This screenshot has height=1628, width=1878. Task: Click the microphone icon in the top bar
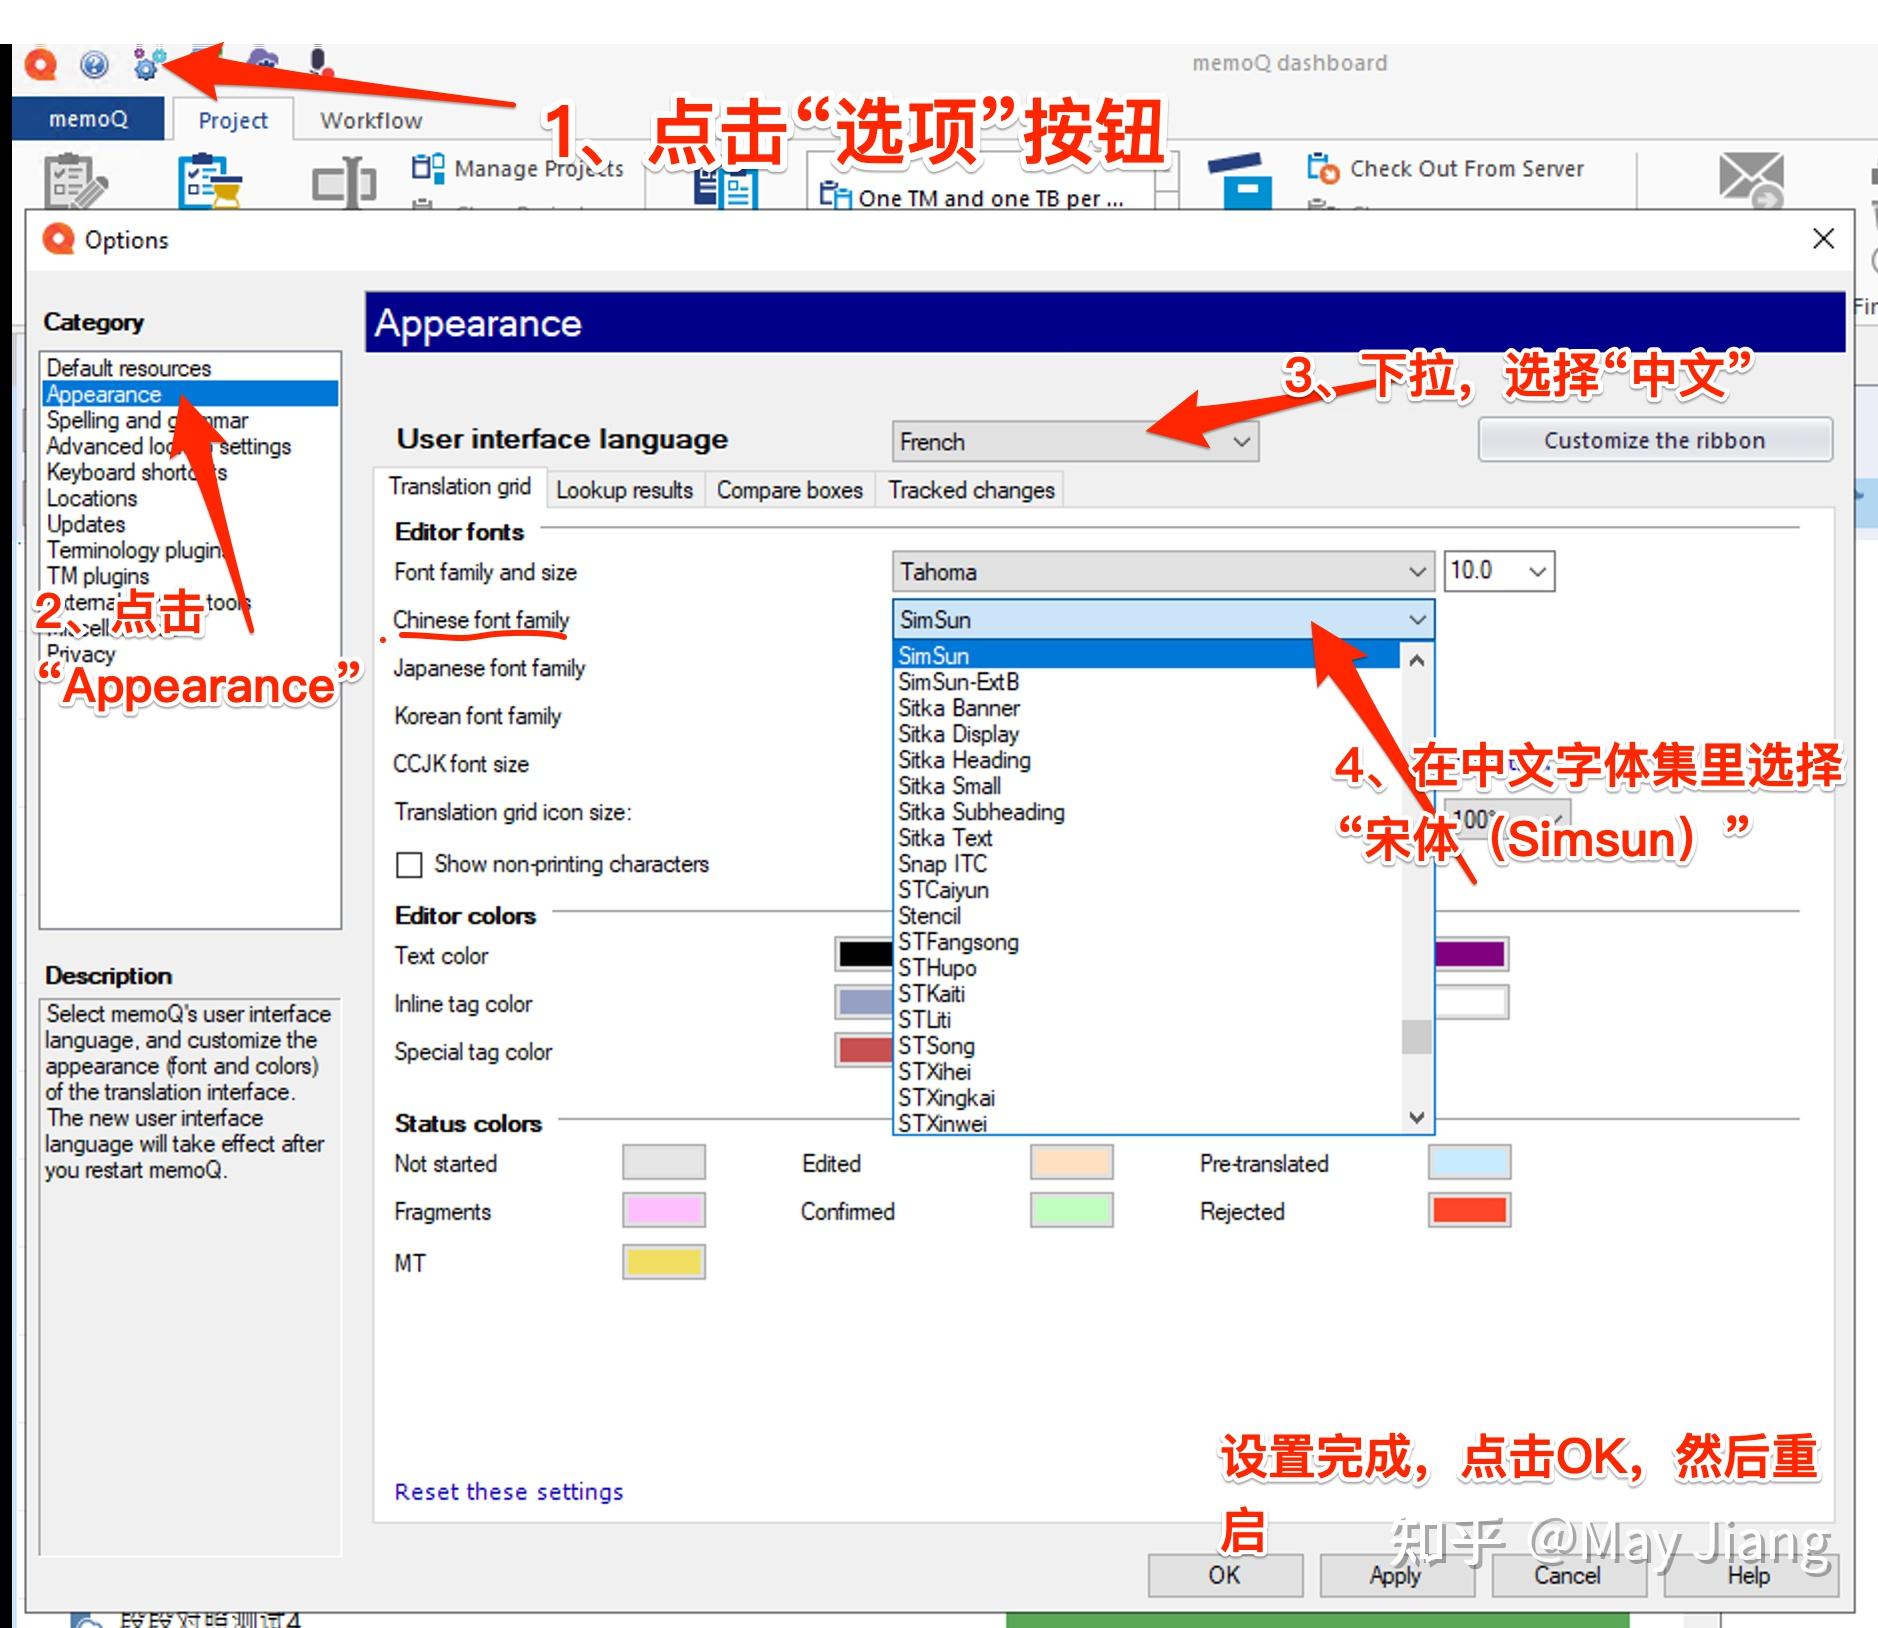[319, 63]
